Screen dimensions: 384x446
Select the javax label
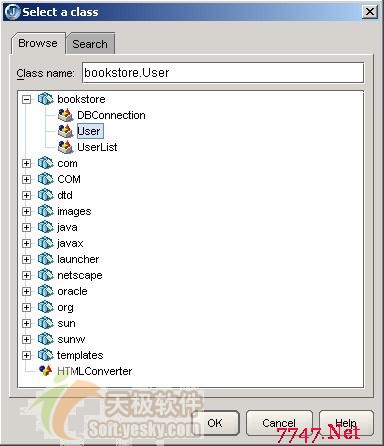(x=70, y=243)
